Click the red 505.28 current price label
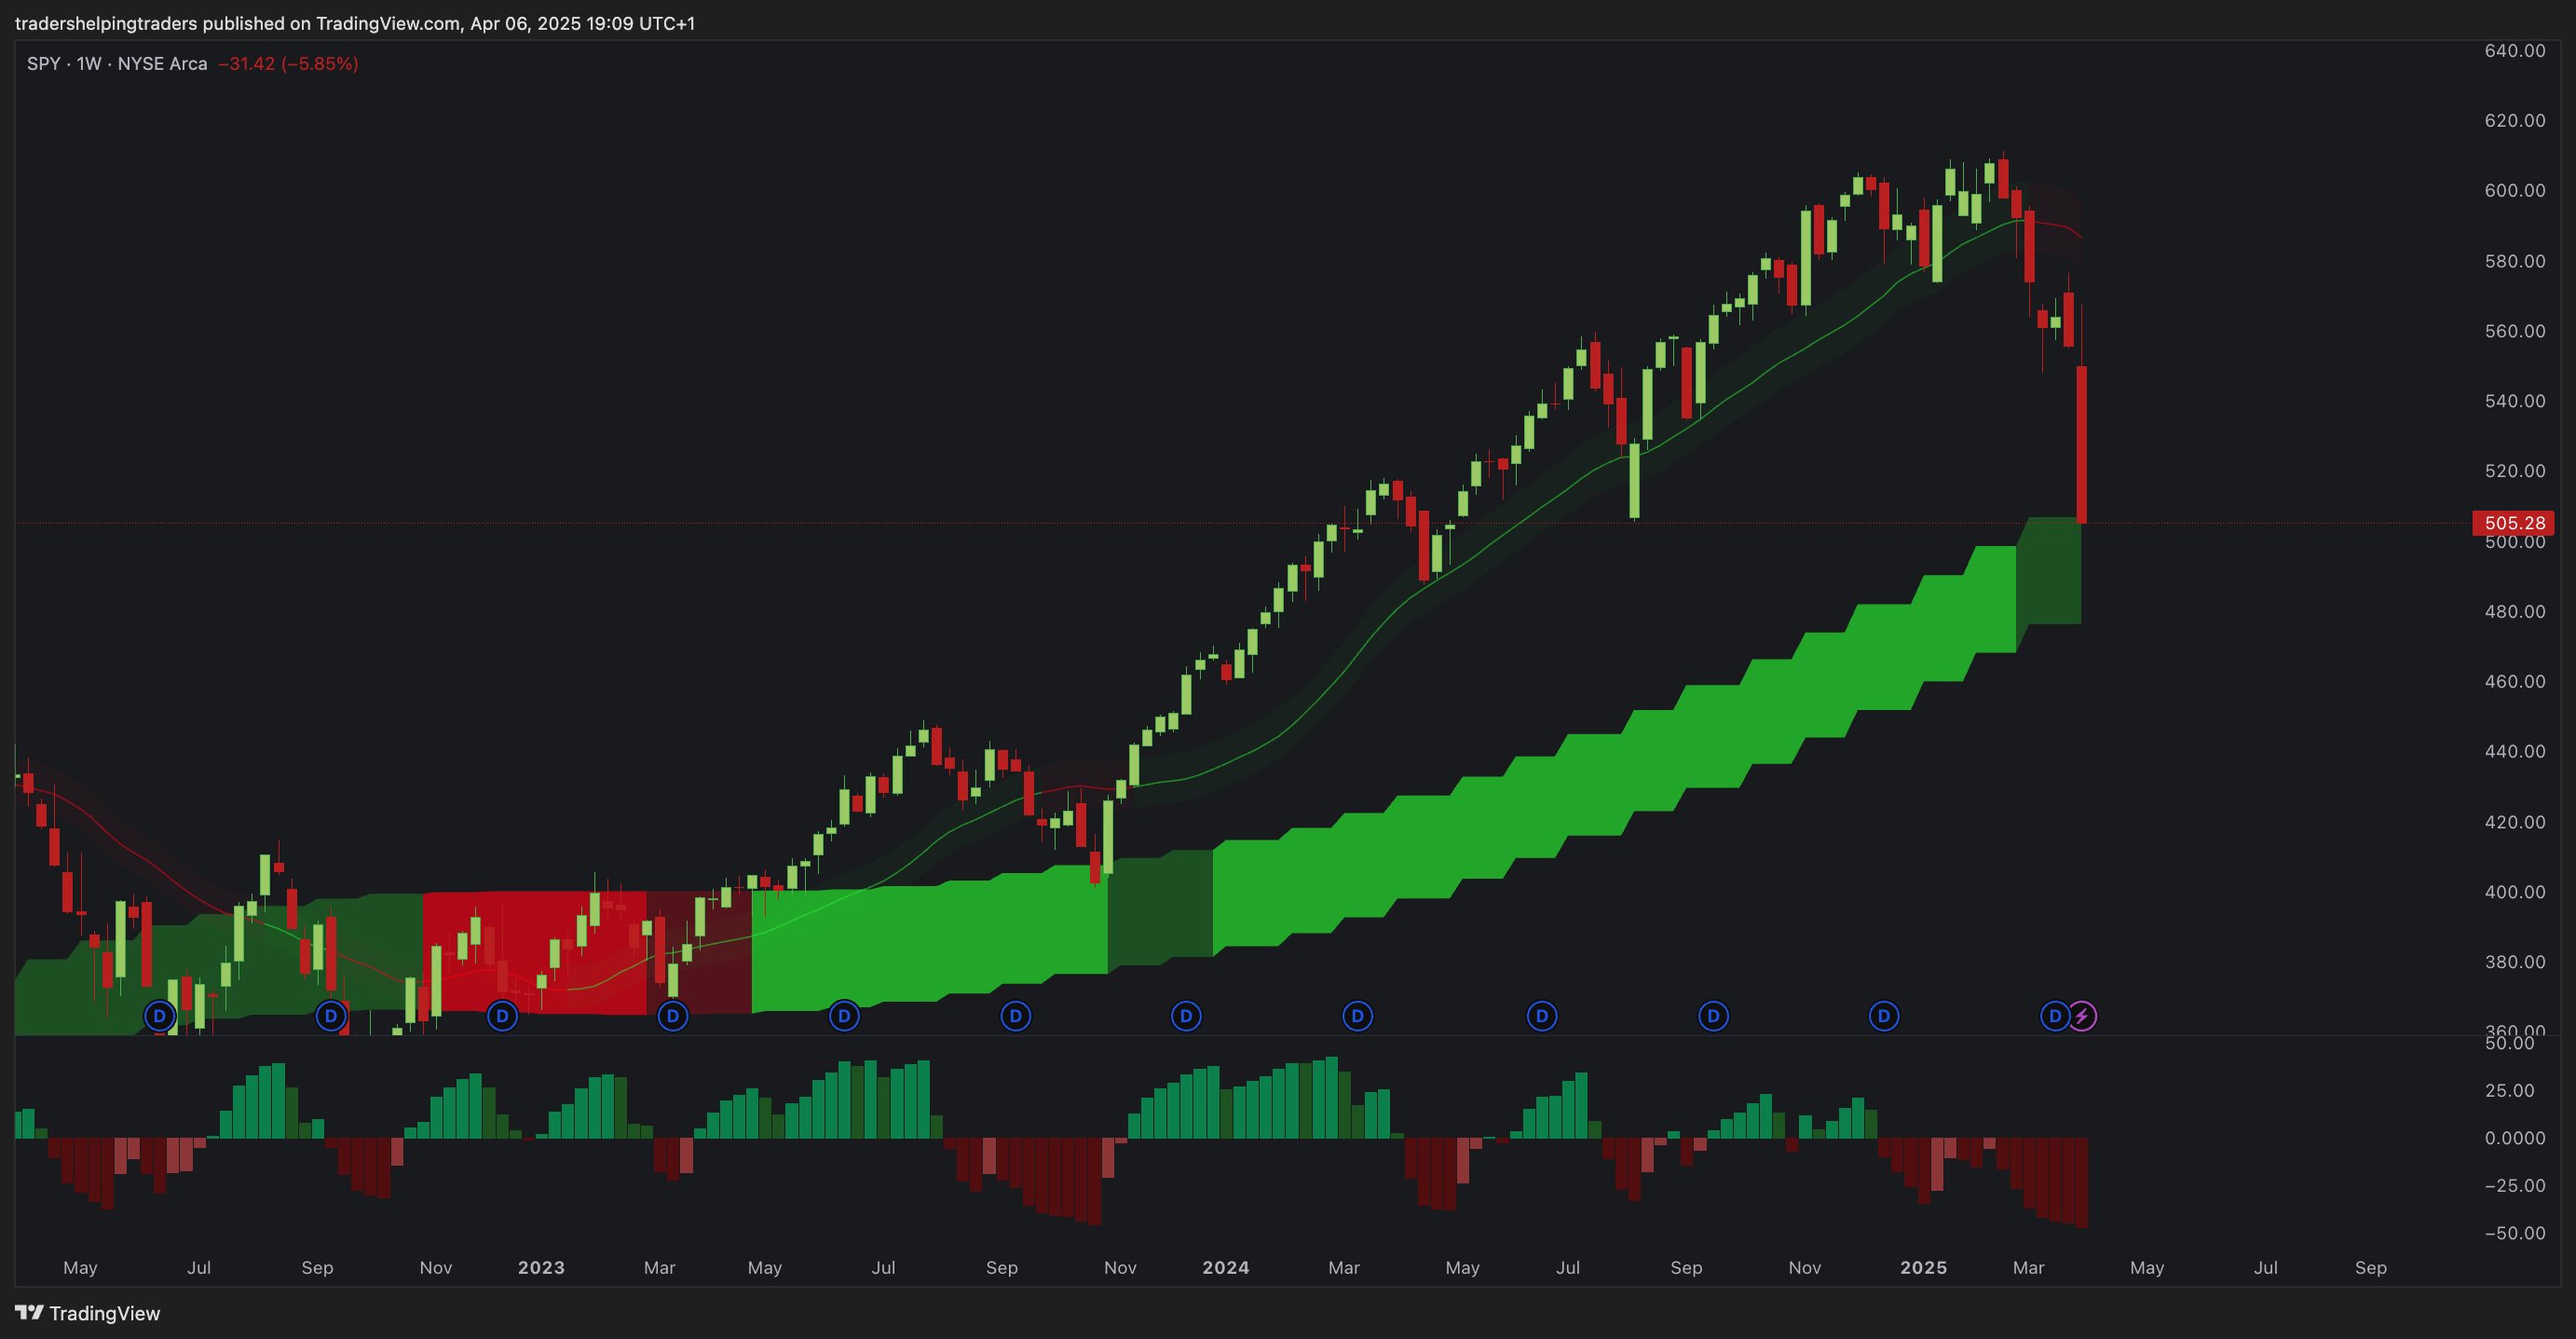2576x1339 pixels. pos(2514,523)
